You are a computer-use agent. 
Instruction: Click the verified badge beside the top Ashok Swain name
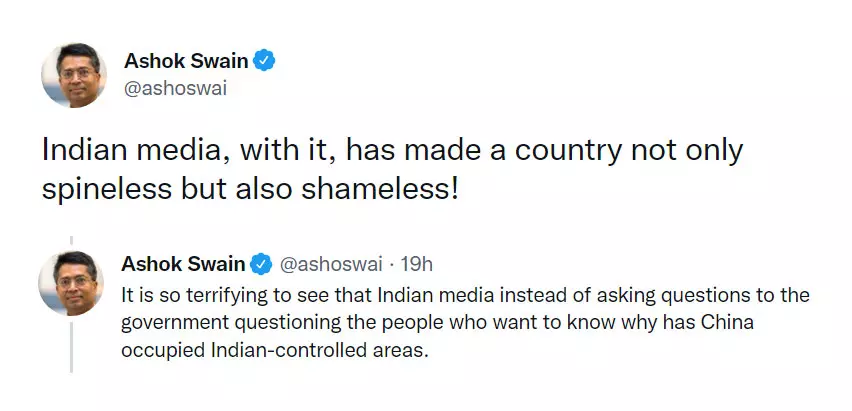[x=265, y=60]
